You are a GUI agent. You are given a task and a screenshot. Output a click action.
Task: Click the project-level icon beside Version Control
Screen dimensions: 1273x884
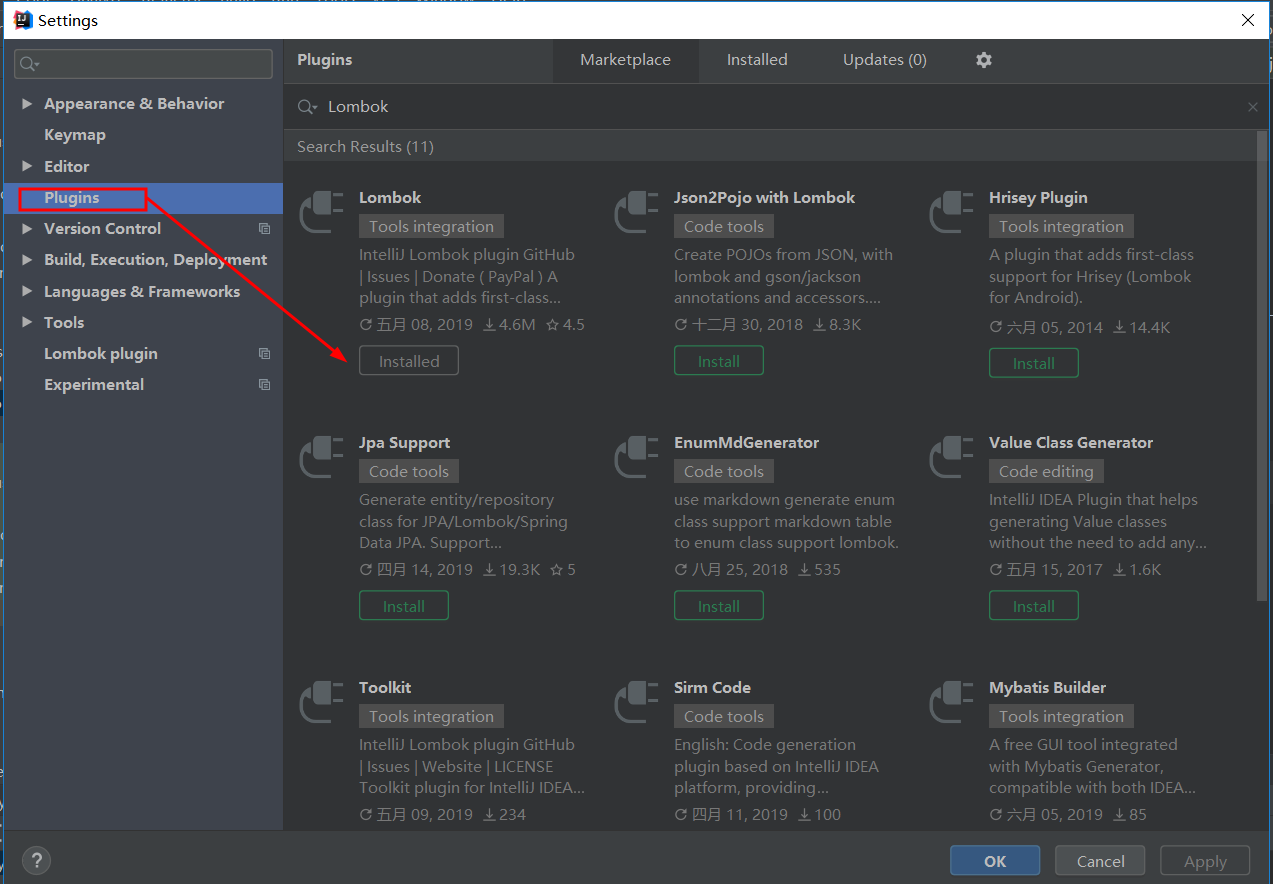264,229
